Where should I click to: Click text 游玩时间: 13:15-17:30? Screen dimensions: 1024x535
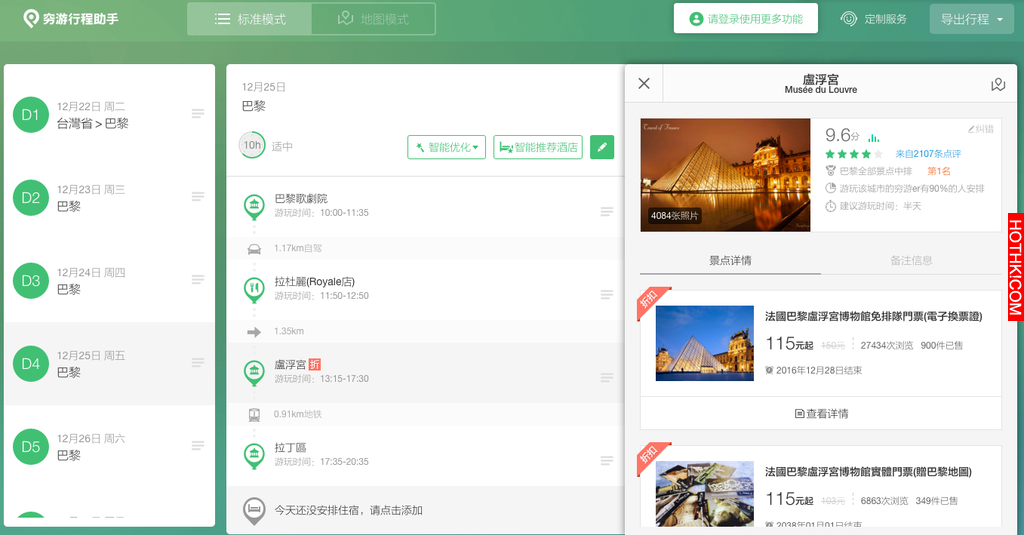tap(322, 379)
